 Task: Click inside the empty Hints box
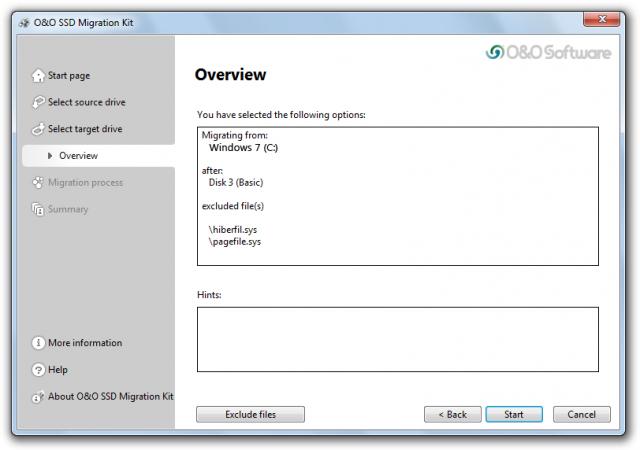coord(398,339)
